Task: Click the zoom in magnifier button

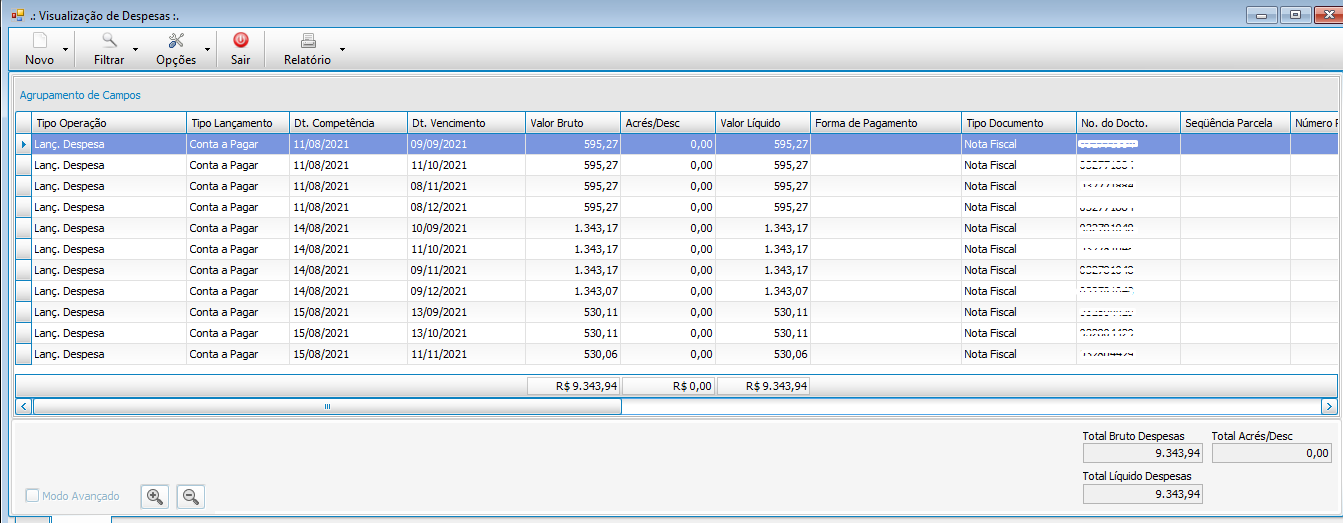Action: point(154,496)
